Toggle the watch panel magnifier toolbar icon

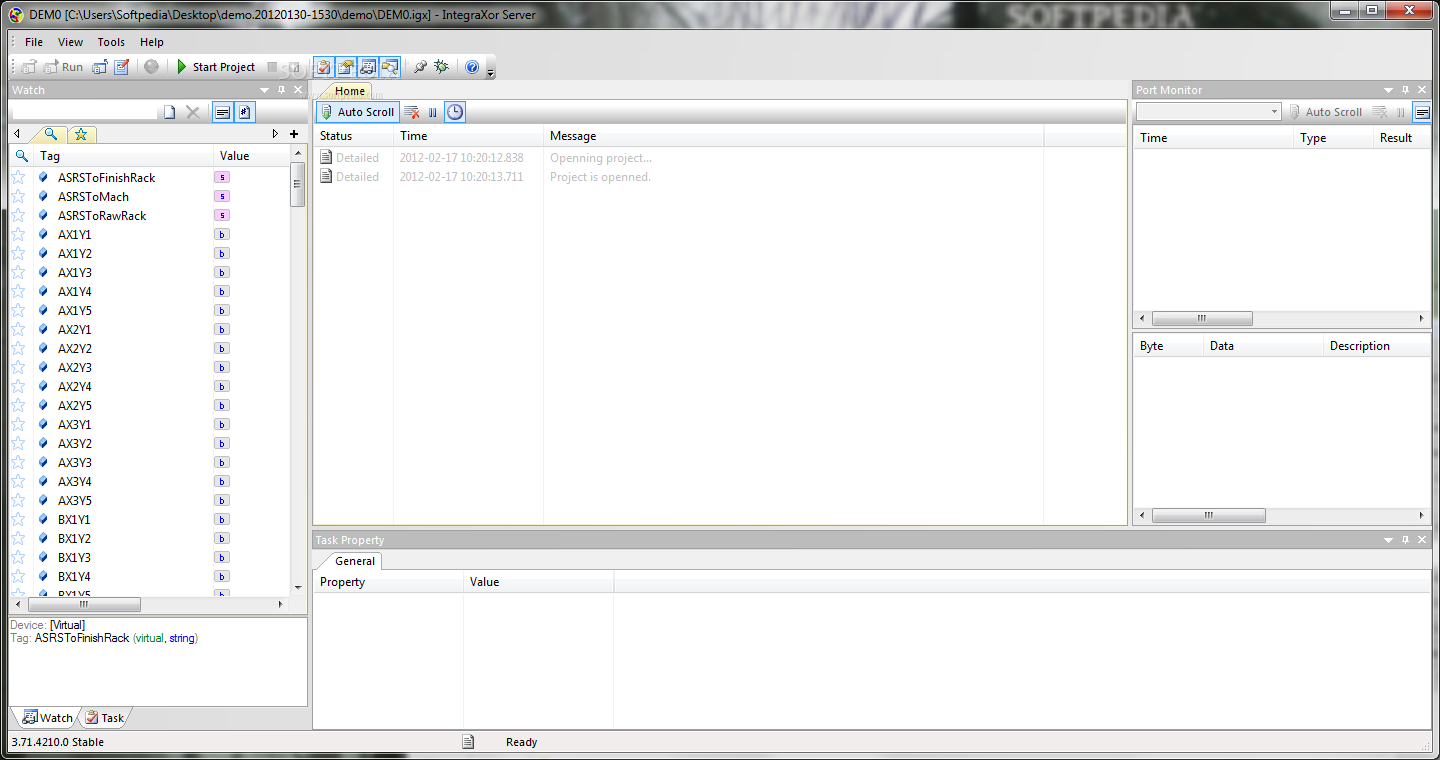click(x=389, y=67)
